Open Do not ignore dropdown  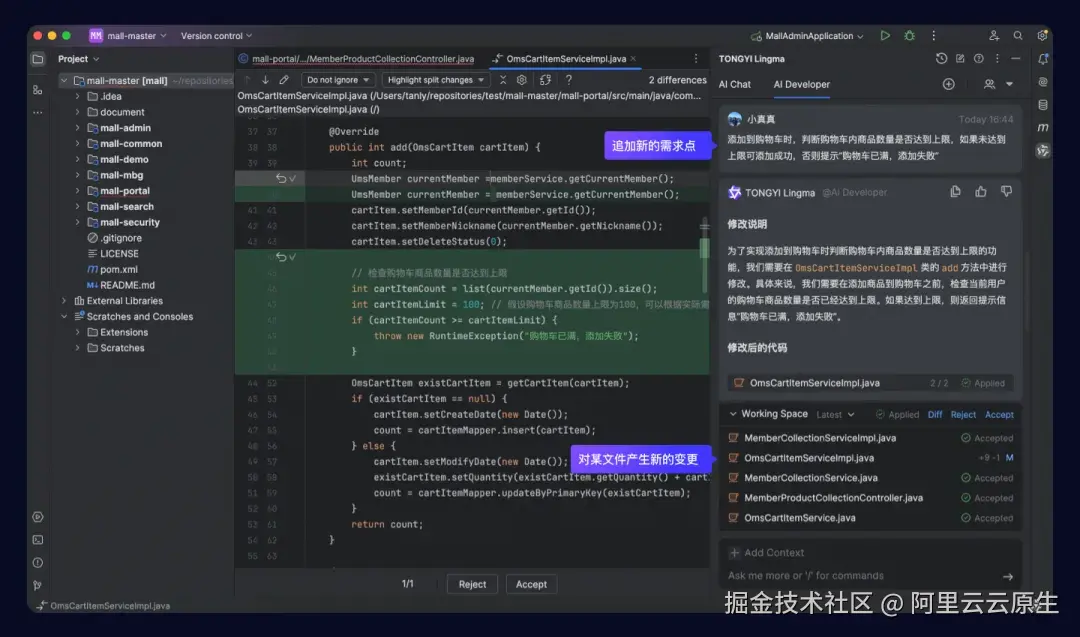tap(338, 80)
